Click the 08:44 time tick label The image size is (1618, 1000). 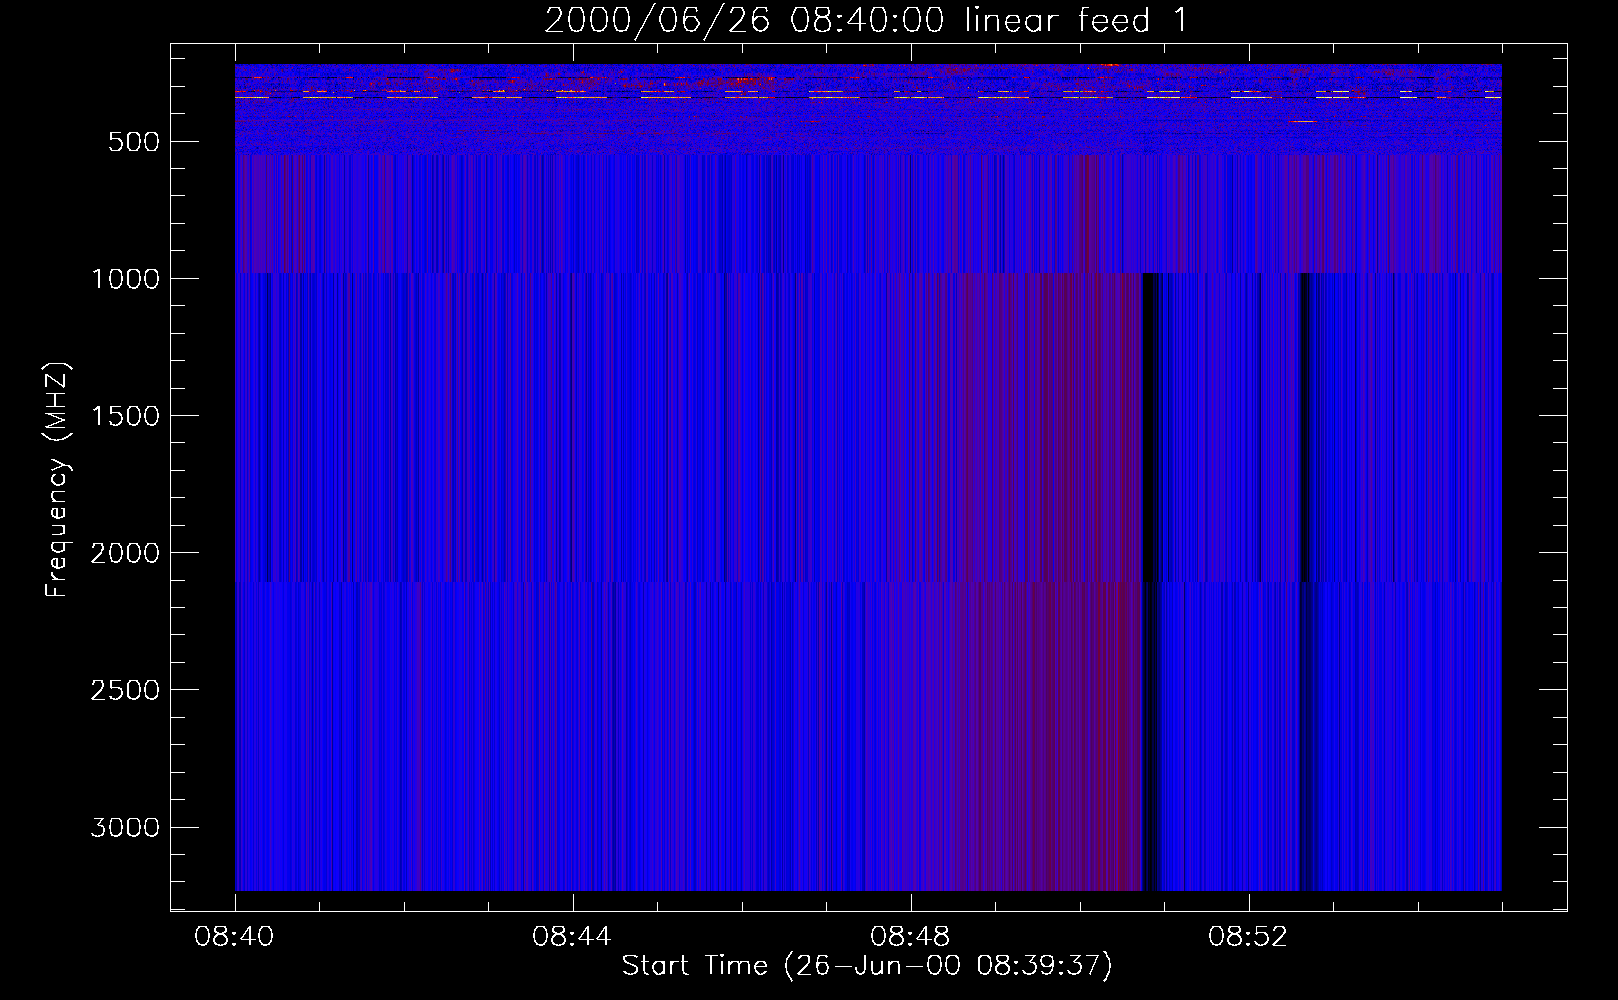[572, 937]
